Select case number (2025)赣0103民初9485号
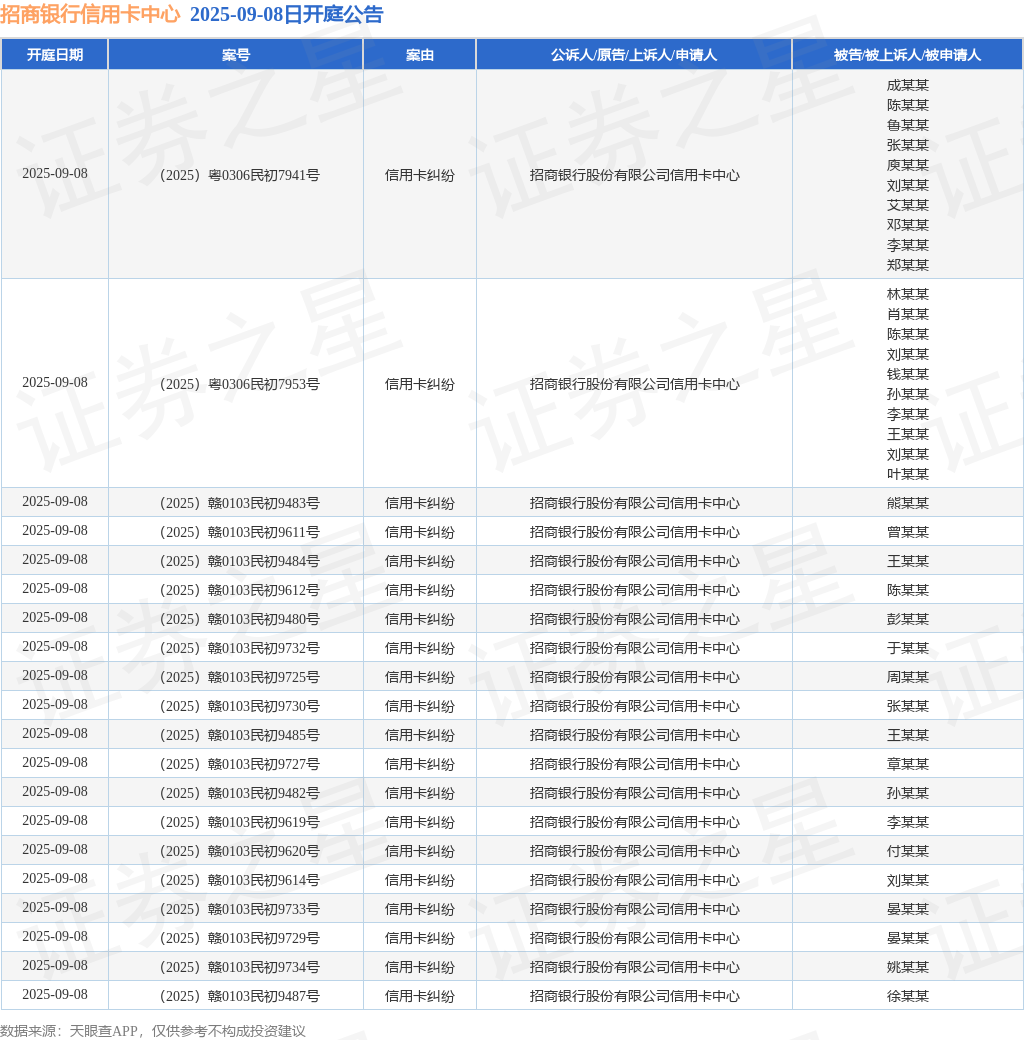1024x1040 pixels. point(239,735)
